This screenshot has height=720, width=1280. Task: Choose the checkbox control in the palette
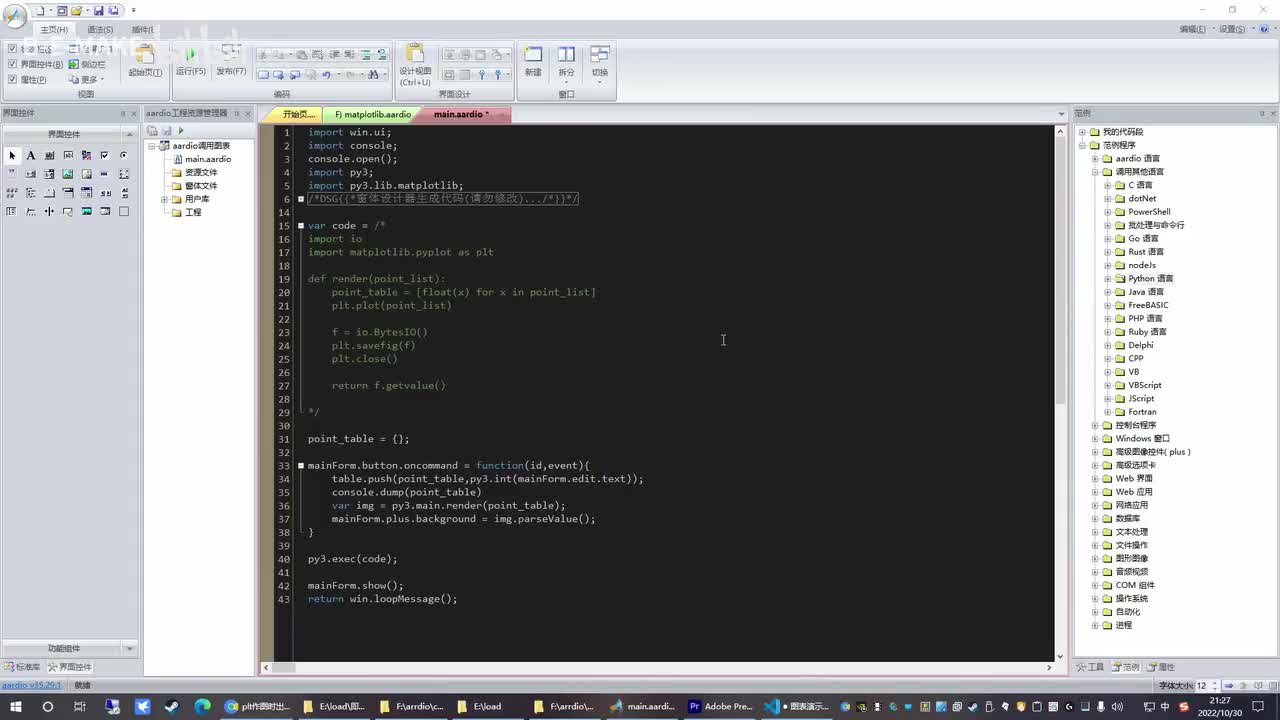105,155
